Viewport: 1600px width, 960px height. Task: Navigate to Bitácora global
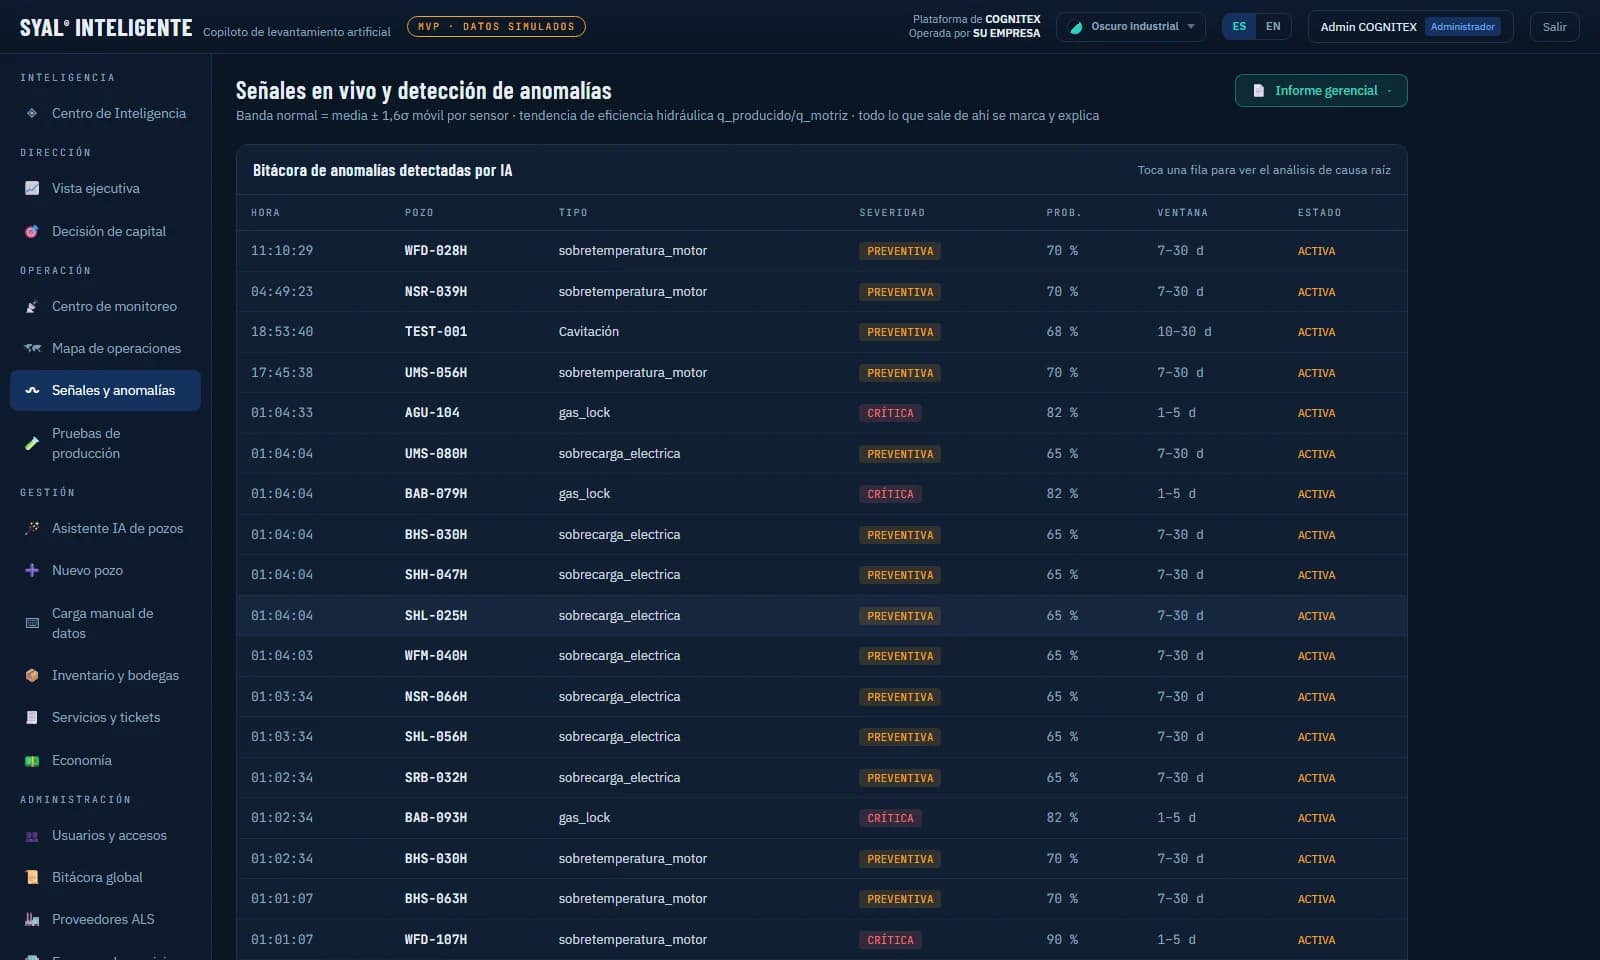(x=105, y=877)
